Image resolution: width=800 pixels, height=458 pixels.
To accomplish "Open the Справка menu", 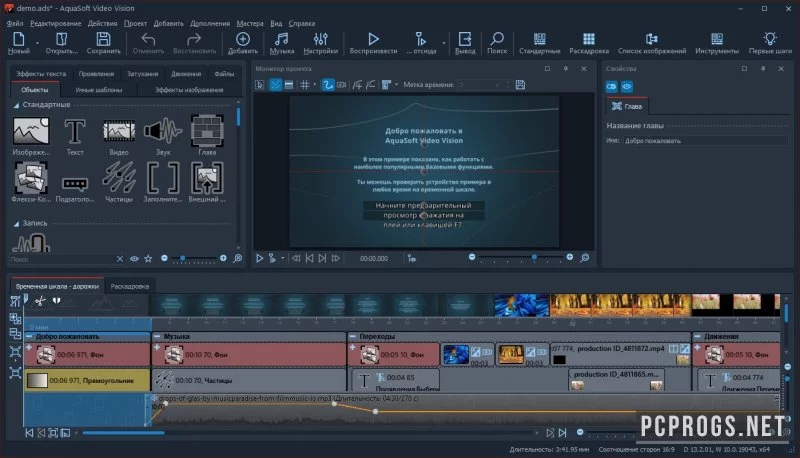I will (x=302, y=23).
